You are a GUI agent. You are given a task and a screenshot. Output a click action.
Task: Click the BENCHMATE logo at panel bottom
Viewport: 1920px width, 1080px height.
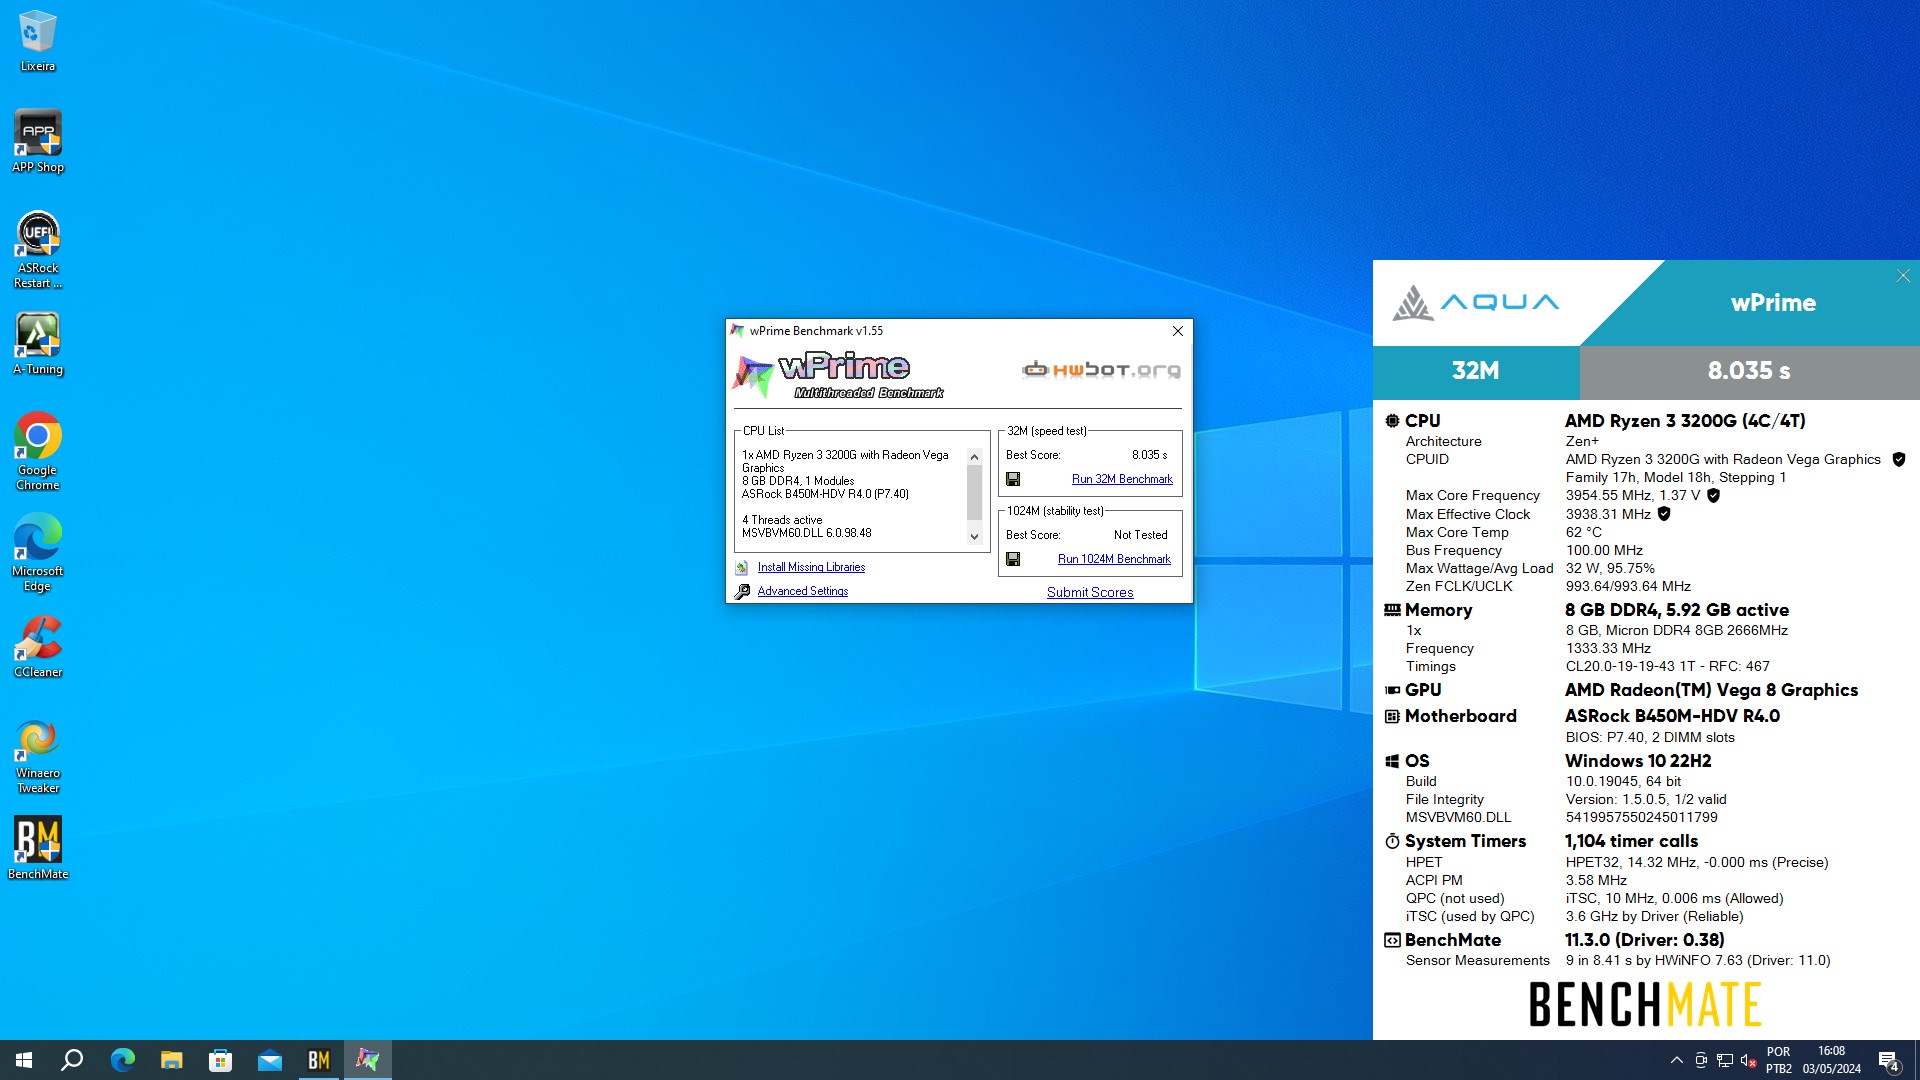(1645, 1004)
